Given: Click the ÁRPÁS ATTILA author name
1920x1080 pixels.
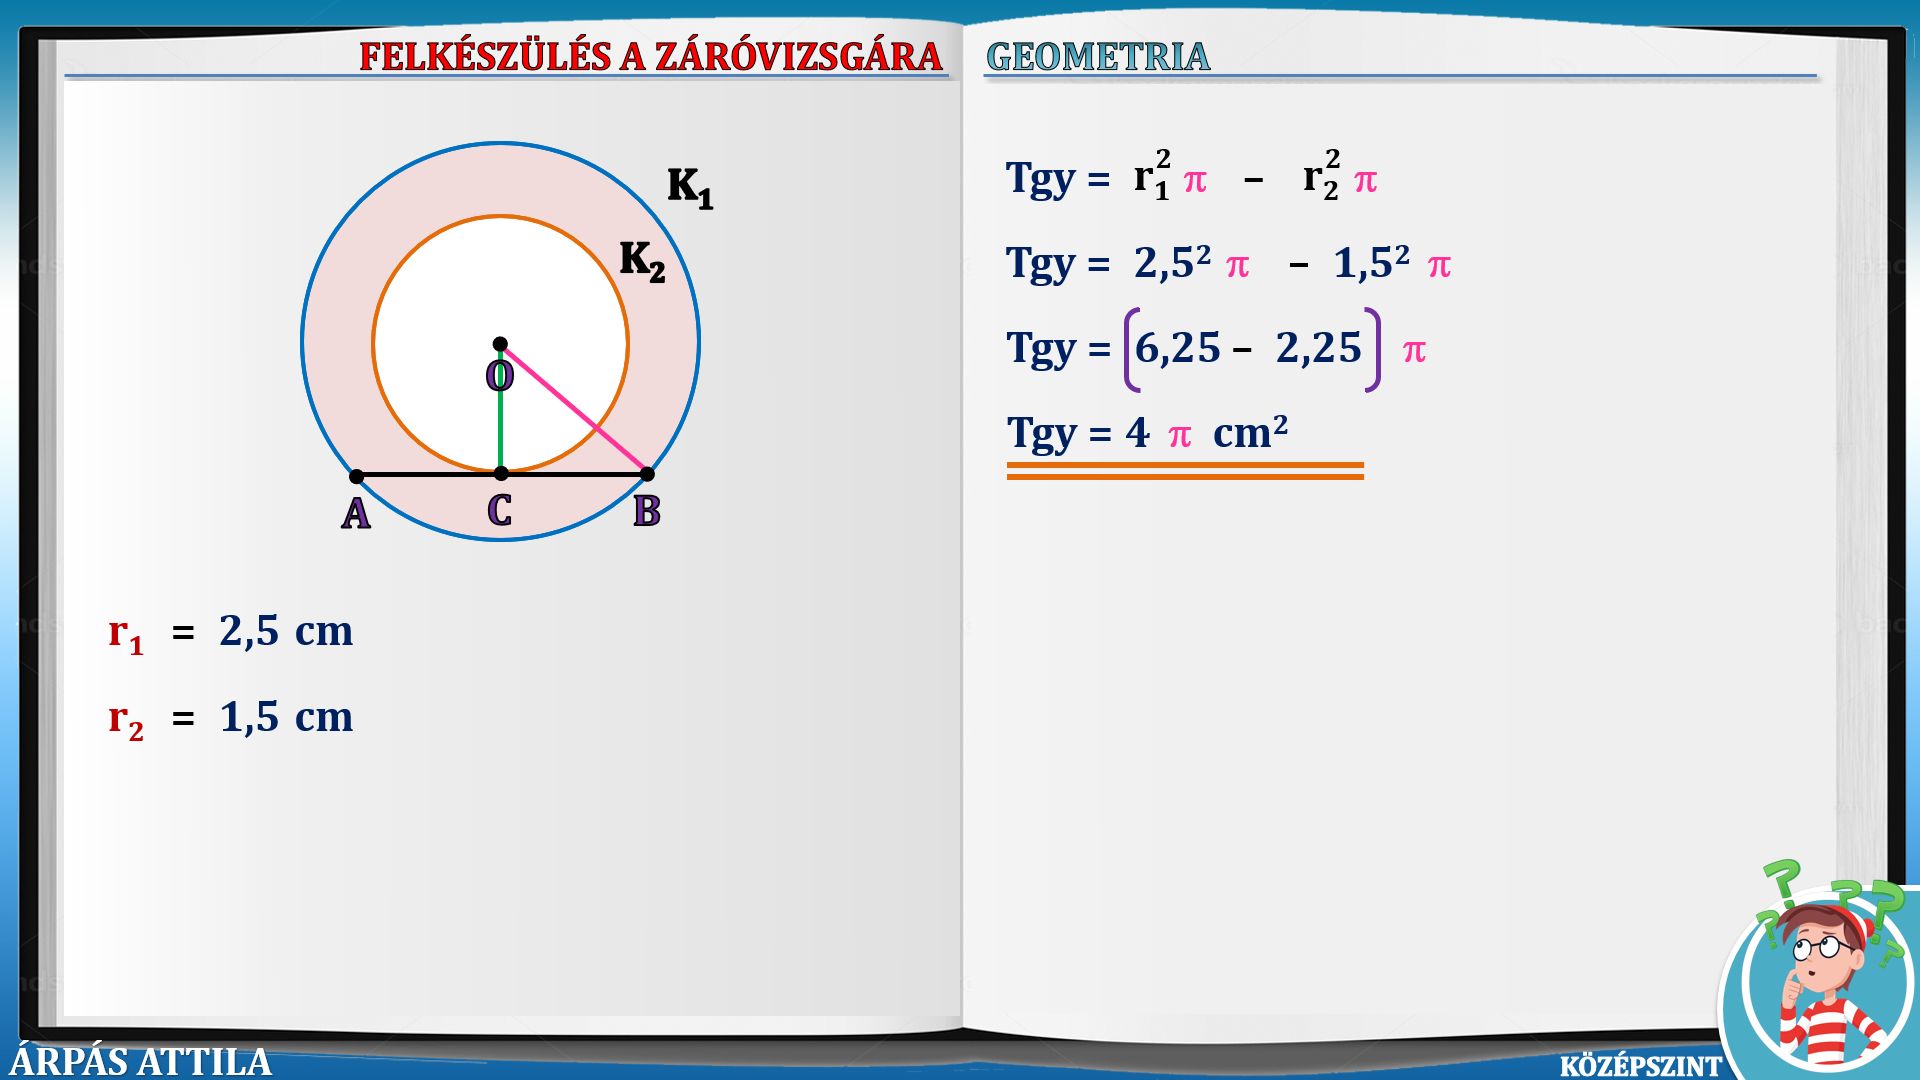Looking at the screenshot, I should 140,1061.
